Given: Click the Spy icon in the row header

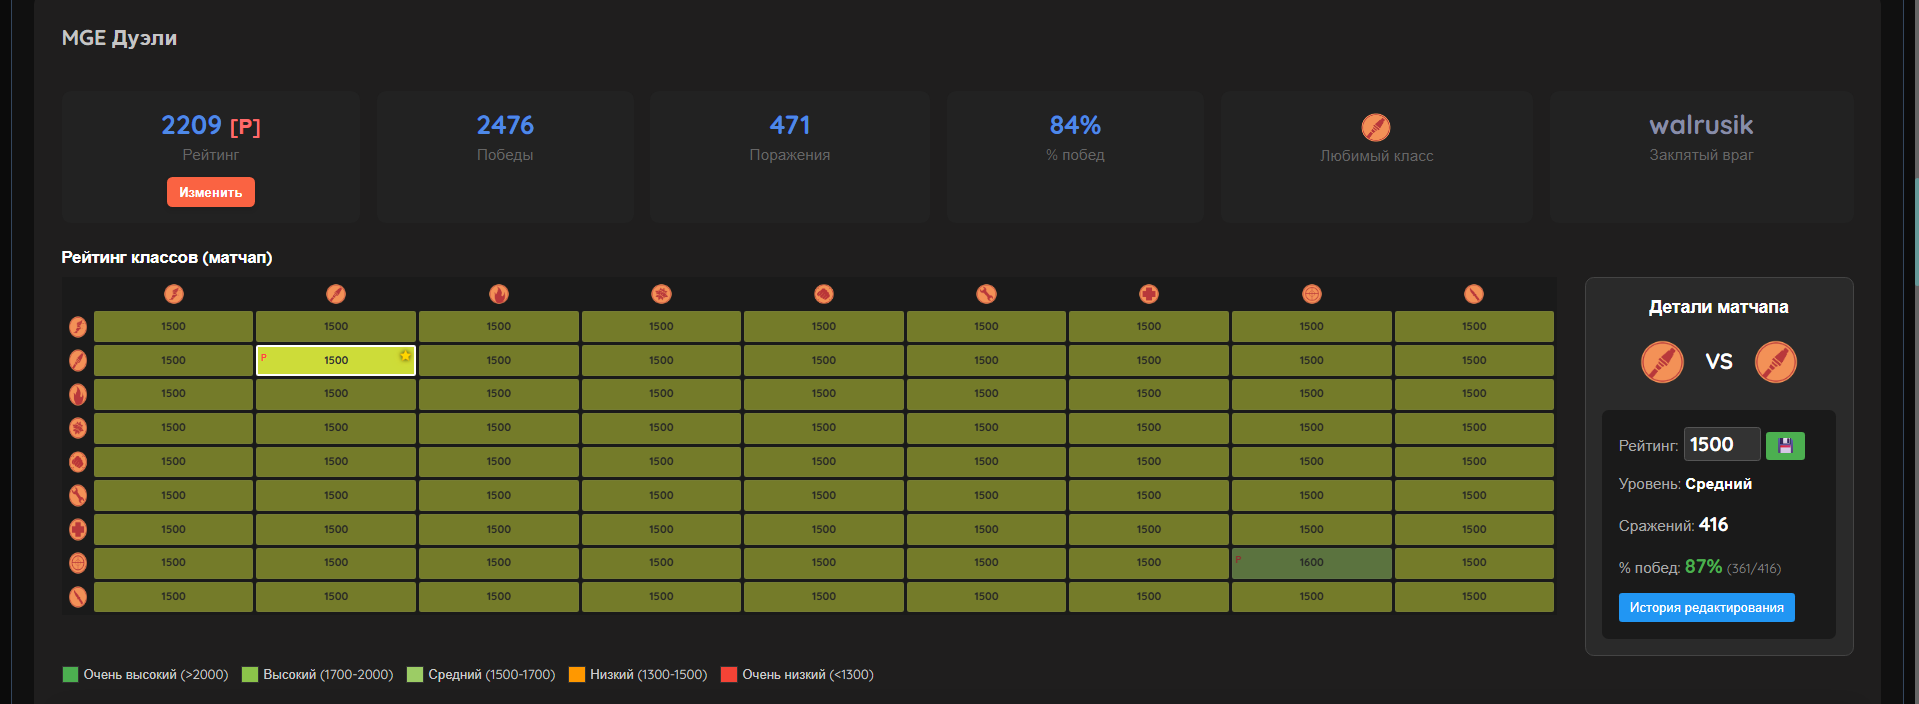Looking at the screenshot, I should click(x=78, y=597).
